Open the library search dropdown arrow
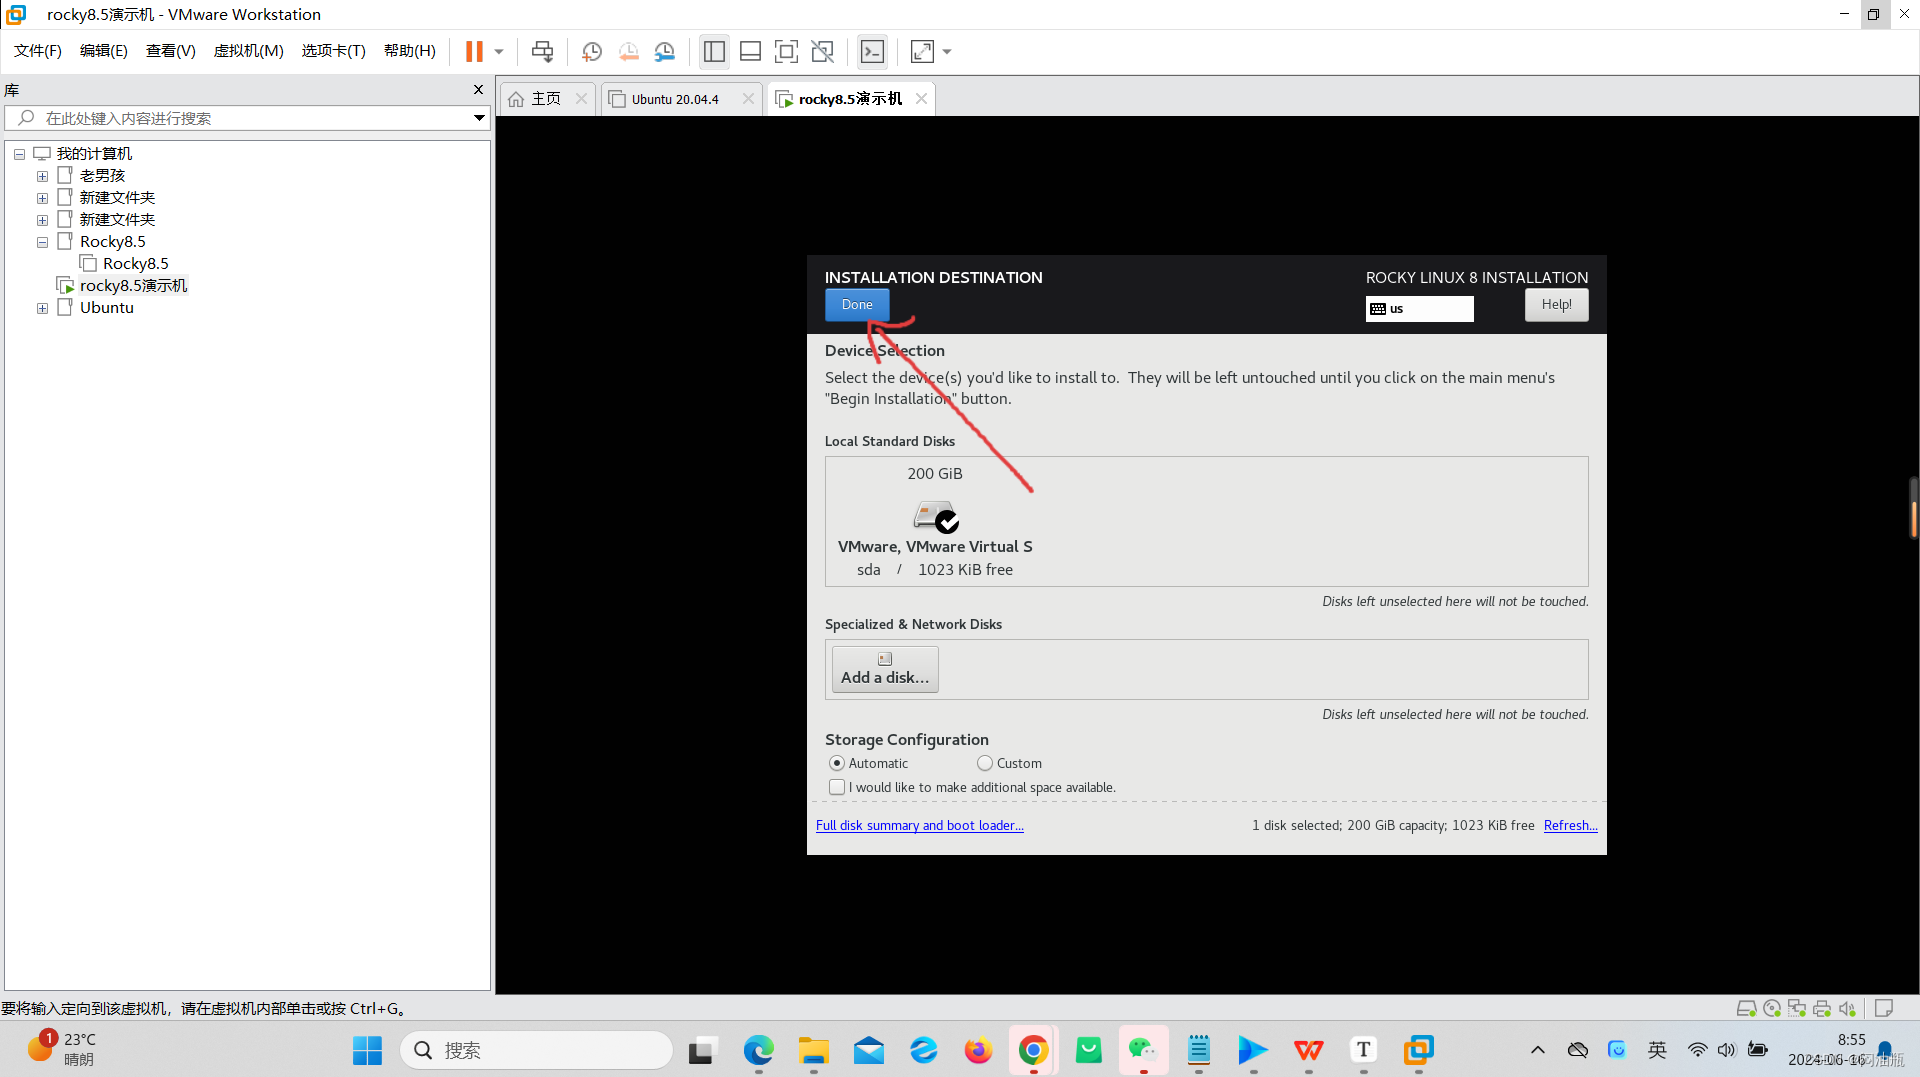1920x1077 pixels. [x=479, y=118]
